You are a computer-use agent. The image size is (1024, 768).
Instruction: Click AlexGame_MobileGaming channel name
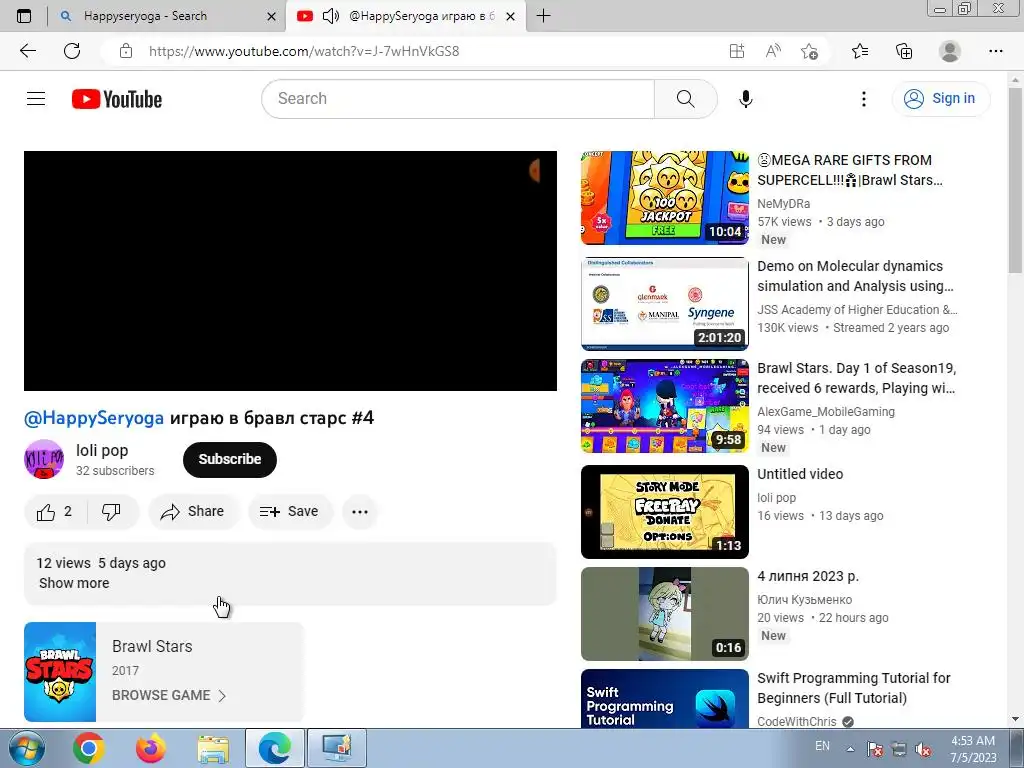826,412
